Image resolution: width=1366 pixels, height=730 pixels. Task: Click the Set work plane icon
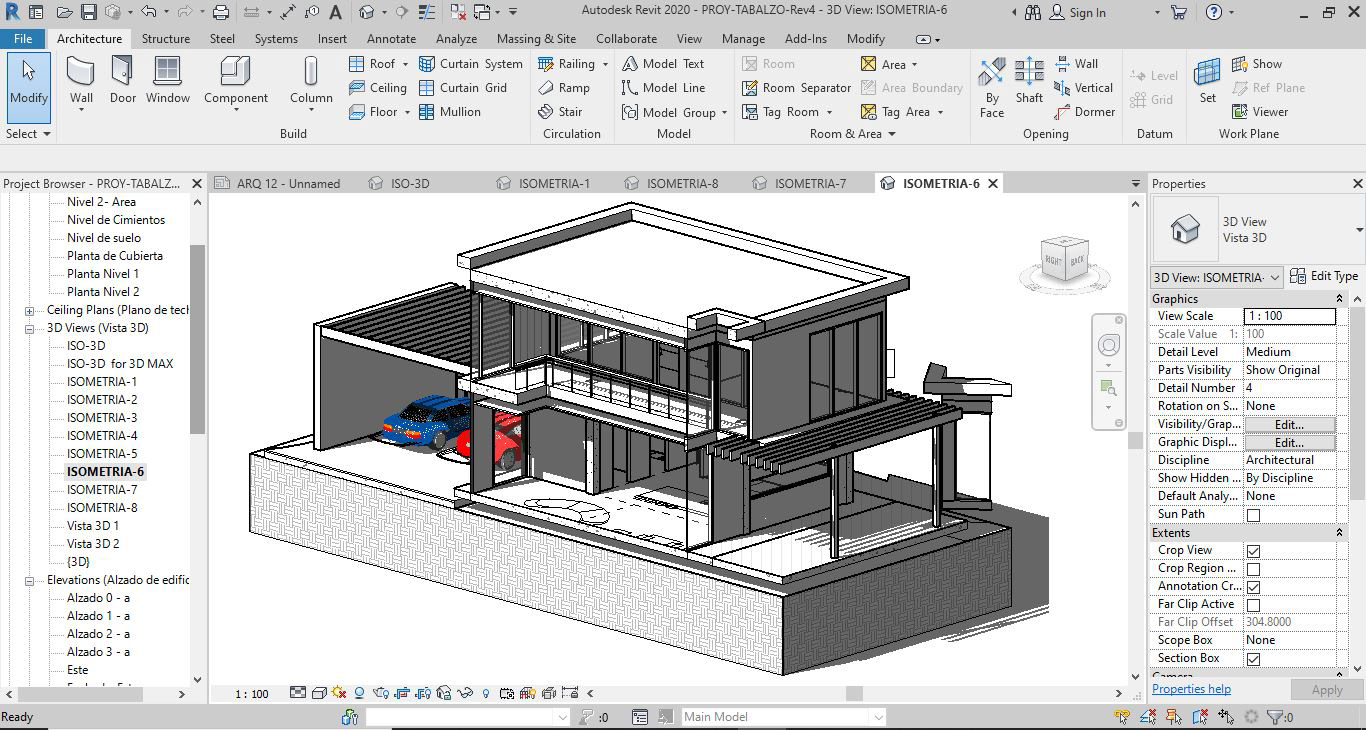(x=1208, y=80)
